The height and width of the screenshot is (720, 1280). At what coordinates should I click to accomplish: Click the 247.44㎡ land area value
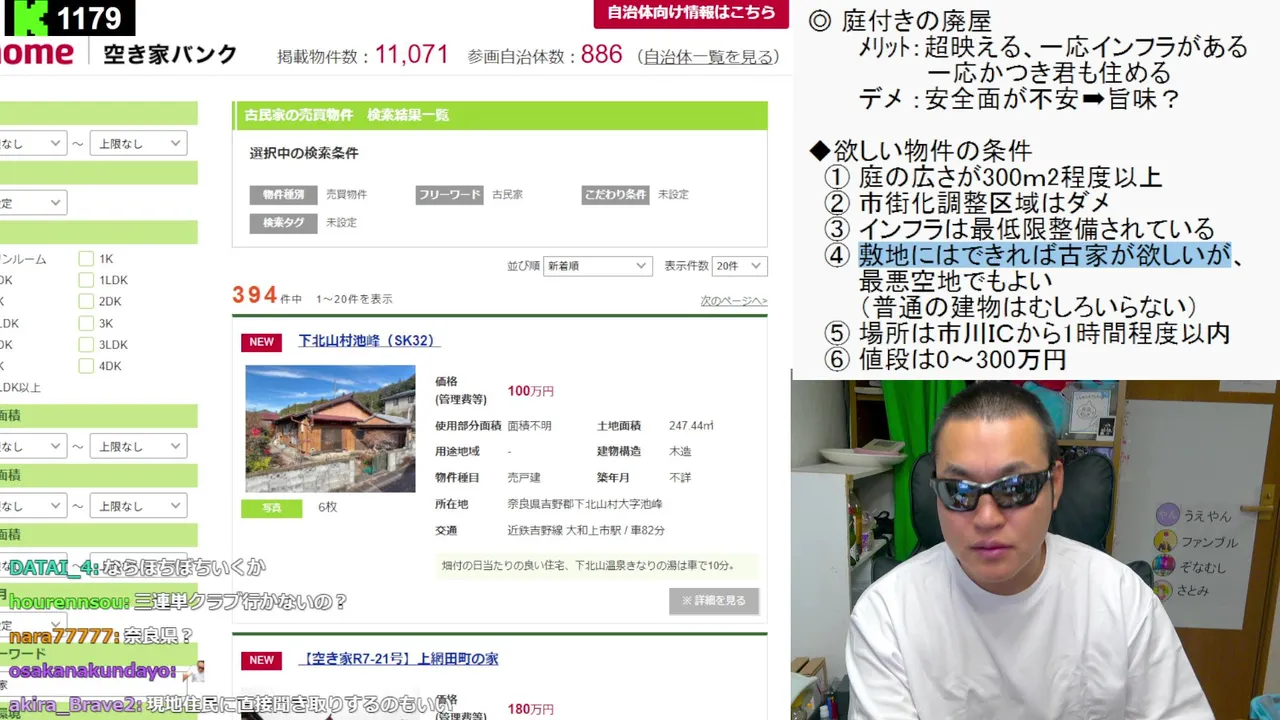coord(691,426)
